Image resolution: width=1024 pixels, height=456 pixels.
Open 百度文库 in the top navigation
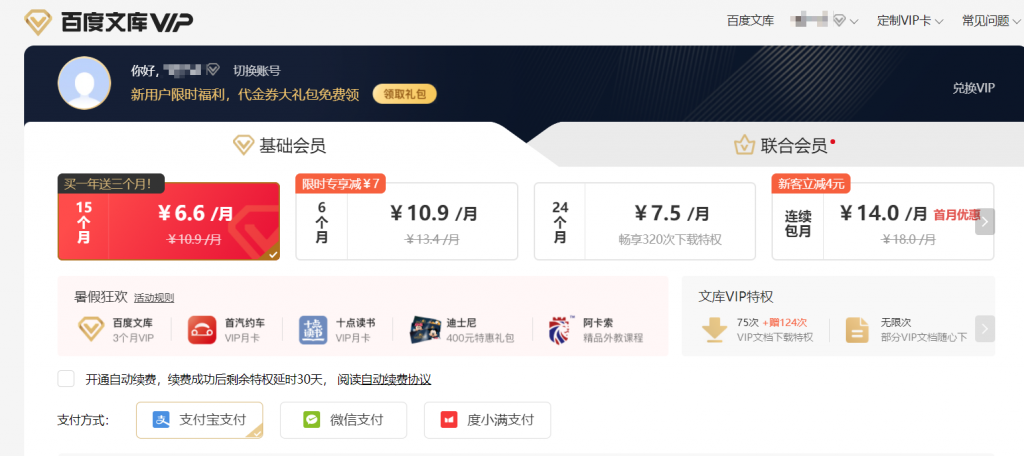click(x=750, y=21)
